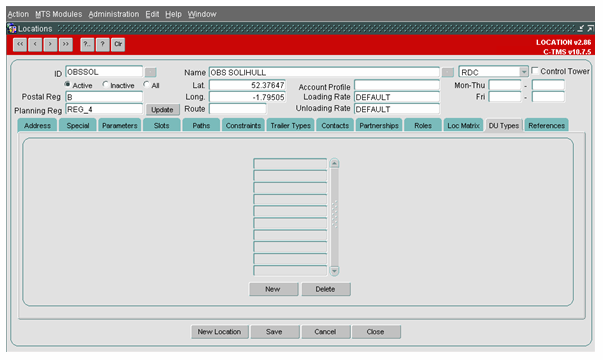The height and width of the screenshot is (360, 603).
Task: Open the Administration menu
Action: click(x=114, y=14)
